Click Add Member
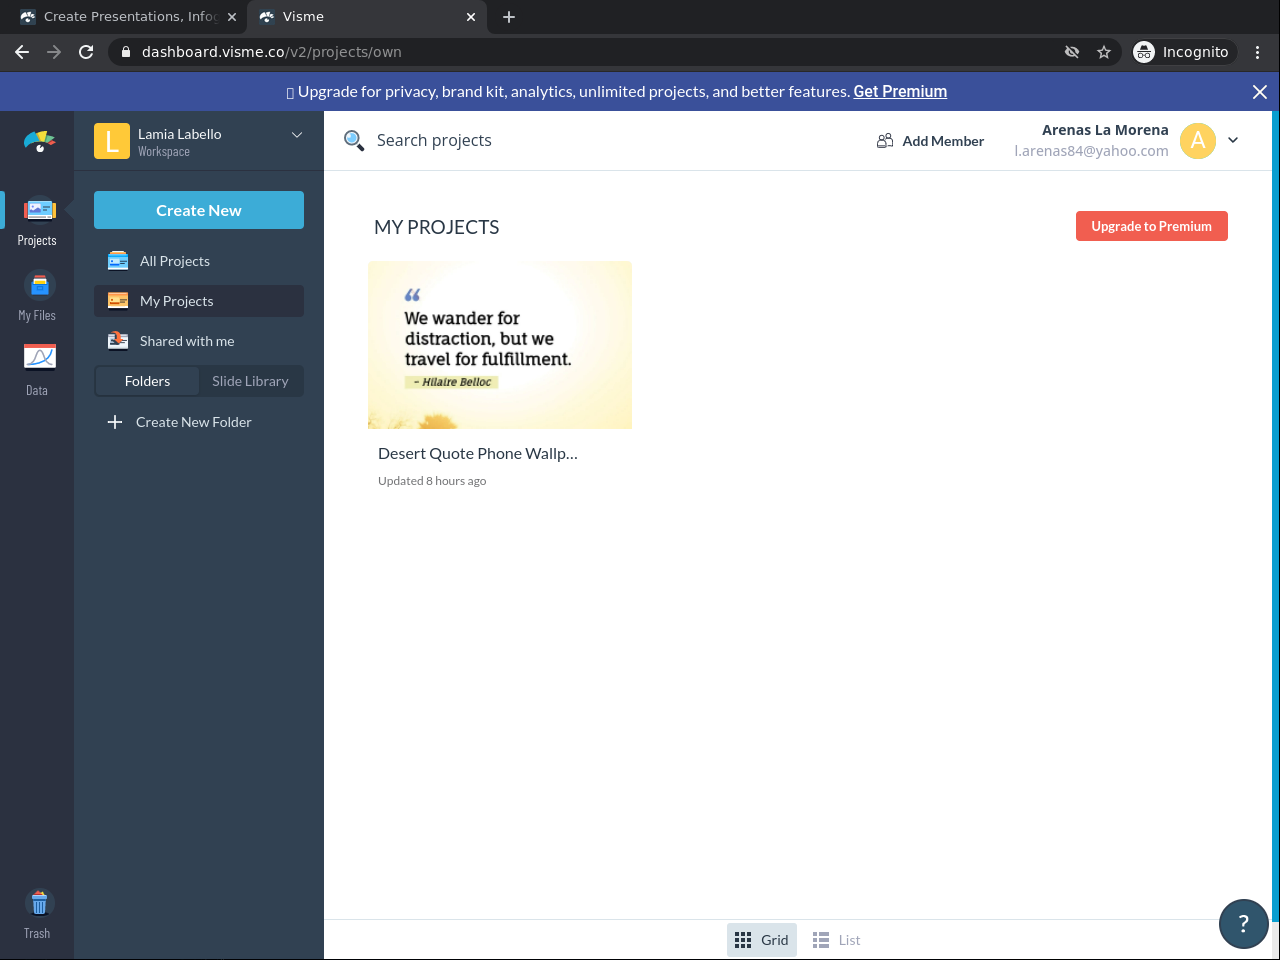The width and height of the screenshot is (1280, 960). [930, 141]
